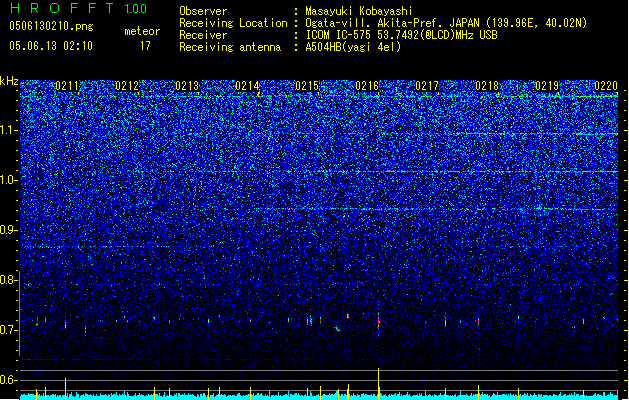Click the meteor count number 17
The image size is (629, 400).
(145, 46)
